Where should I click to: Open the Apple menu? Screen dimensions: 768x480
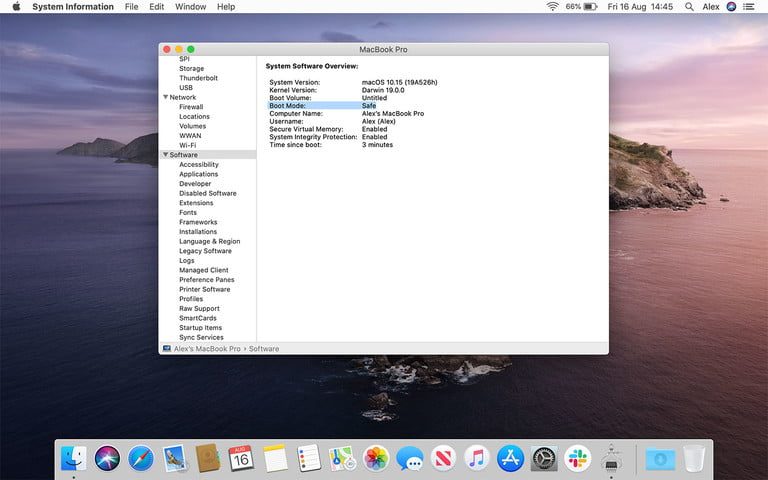(x=12, y=7)
